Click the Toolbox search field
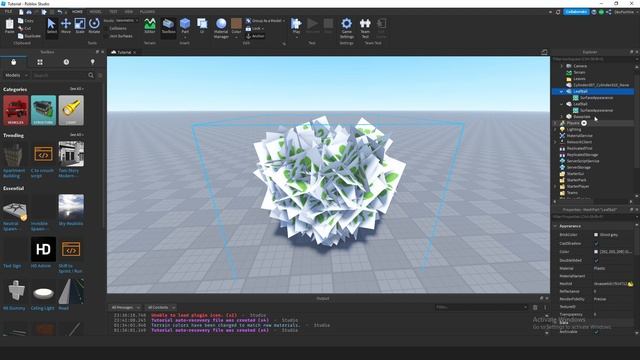This screenshot has height=360, width=640. coord(60,75)
